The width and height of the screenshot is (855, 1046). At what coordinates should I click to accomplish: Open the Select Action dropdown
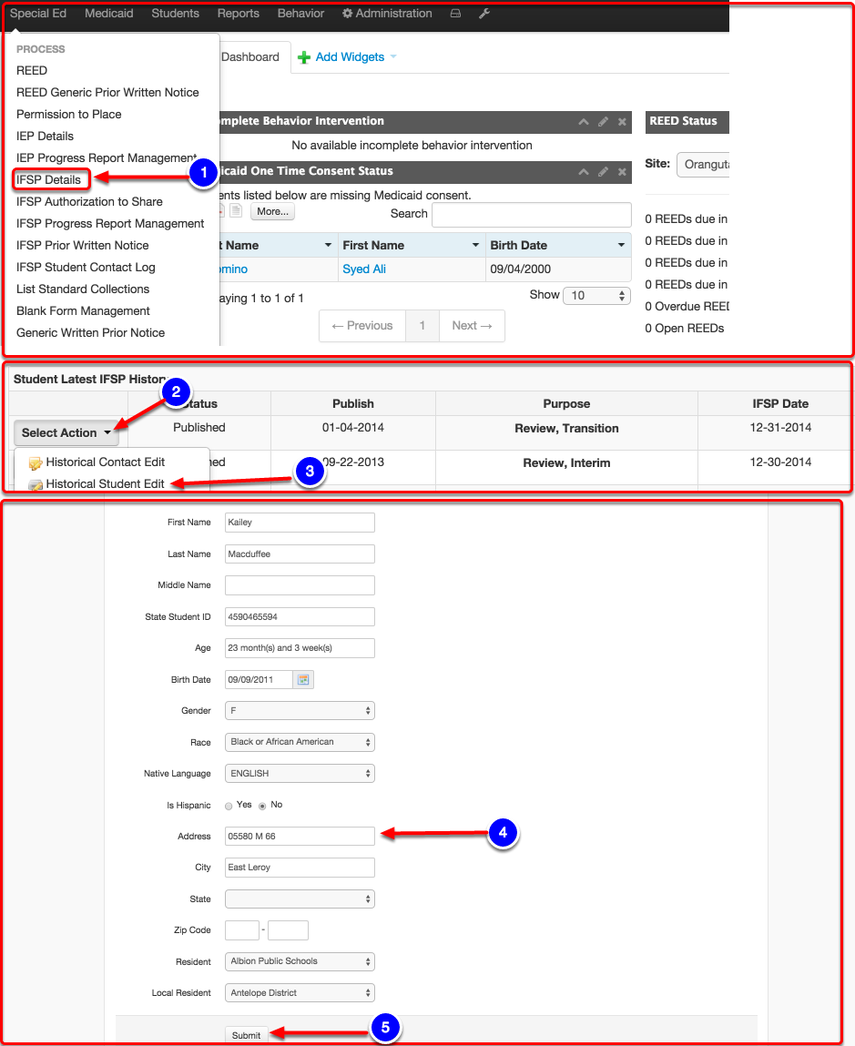coord(66,433)
